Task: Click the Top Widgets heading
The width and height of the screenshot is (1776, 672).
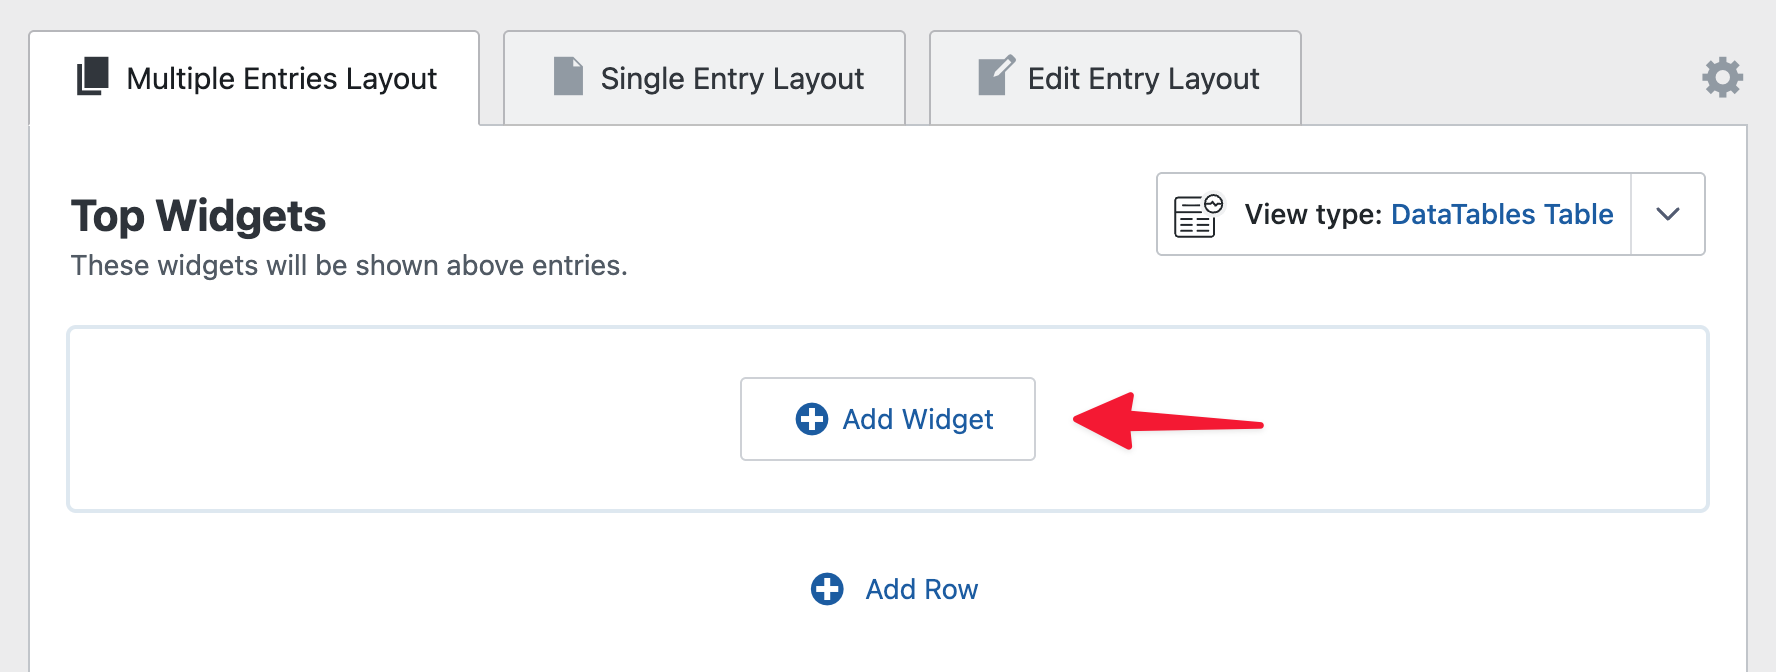Action: pos(198,216)
